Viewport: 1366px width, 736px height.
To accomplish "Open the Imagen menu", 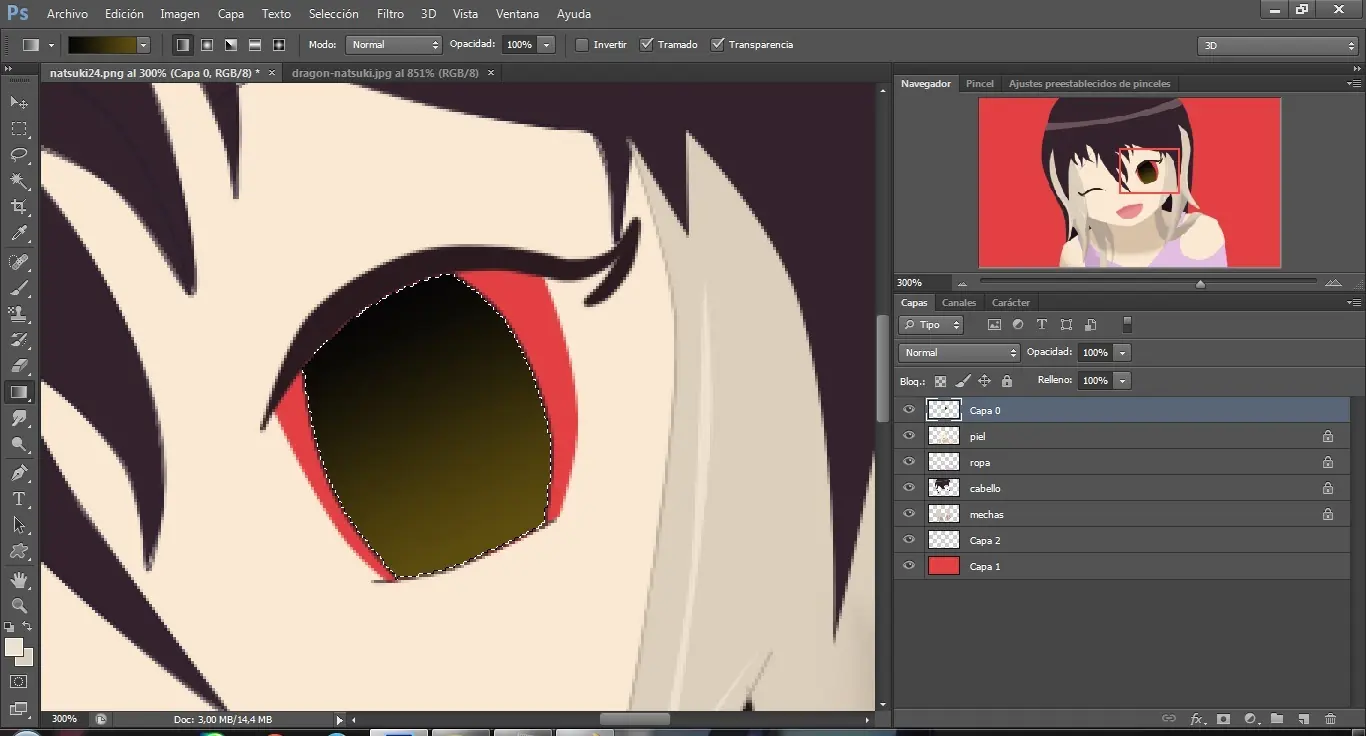I will pyautogui.click(x=180, y=14).
